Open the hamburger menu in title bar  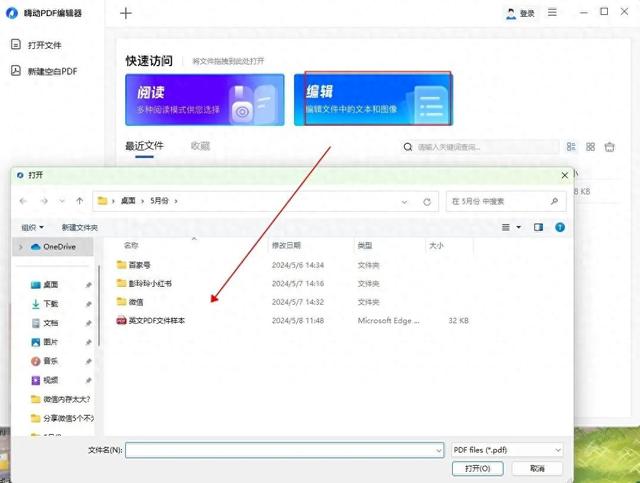coord(552,12)
